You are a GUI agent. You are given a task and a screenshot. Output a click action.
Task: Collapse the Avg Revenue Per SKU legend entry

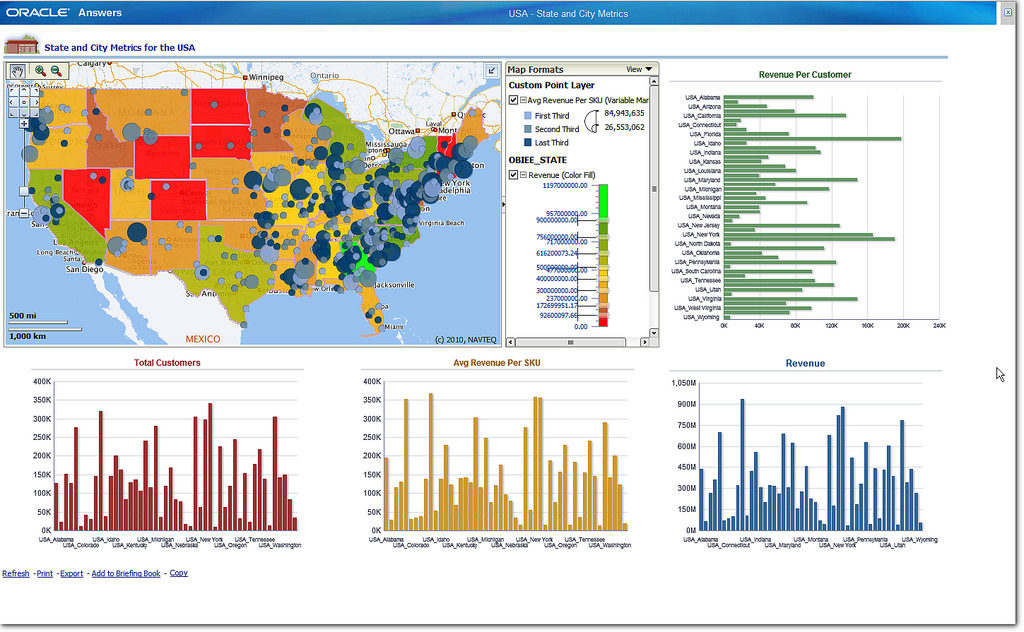524,100
